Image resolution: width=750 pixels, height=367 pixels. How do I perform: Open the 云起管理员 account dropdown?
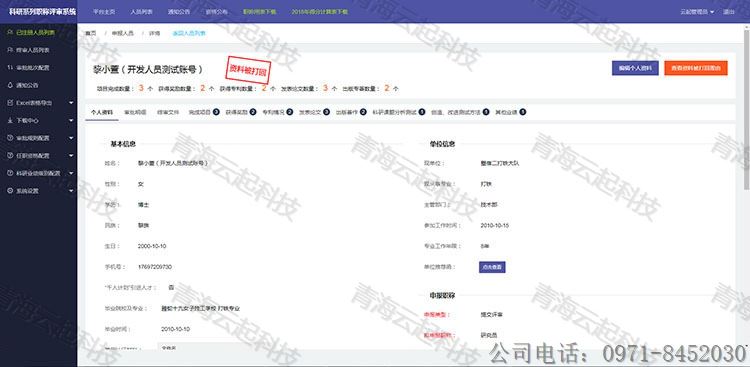coord(697,11)
